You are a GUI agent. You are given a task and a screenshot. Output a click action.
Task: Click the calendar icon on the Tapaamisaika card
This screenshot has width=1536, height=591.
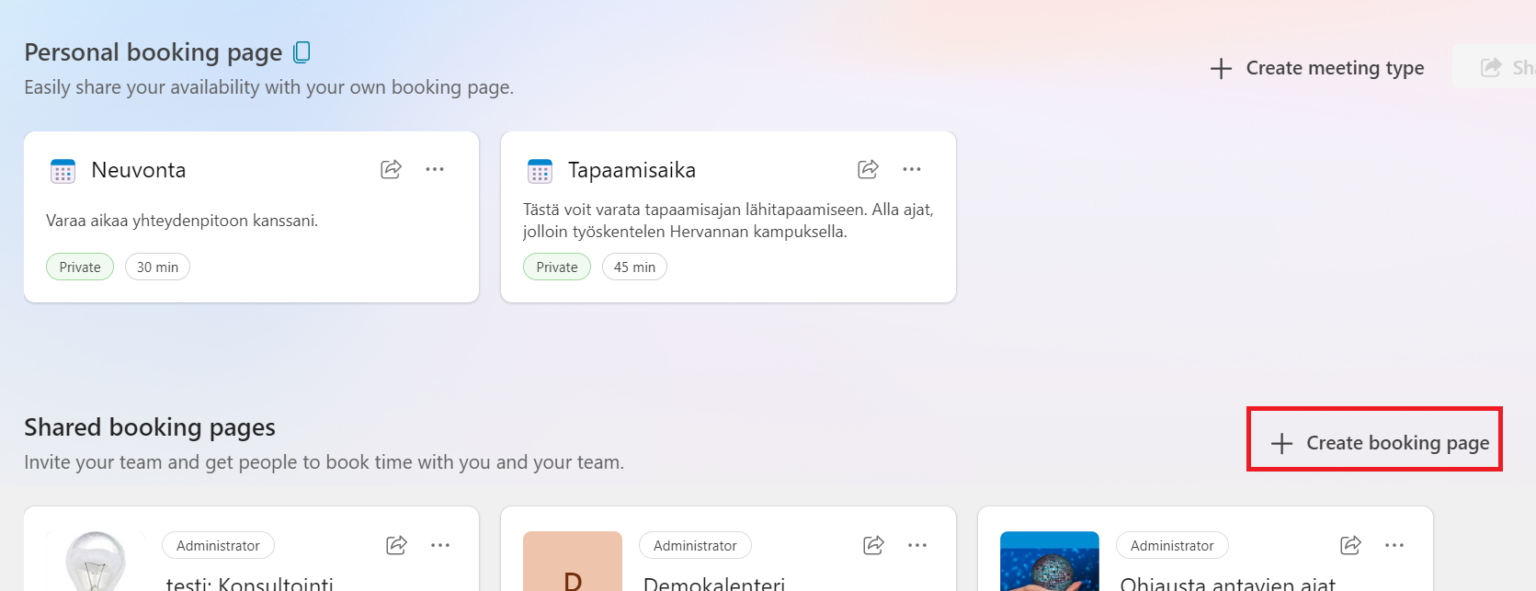click(539, 170)
